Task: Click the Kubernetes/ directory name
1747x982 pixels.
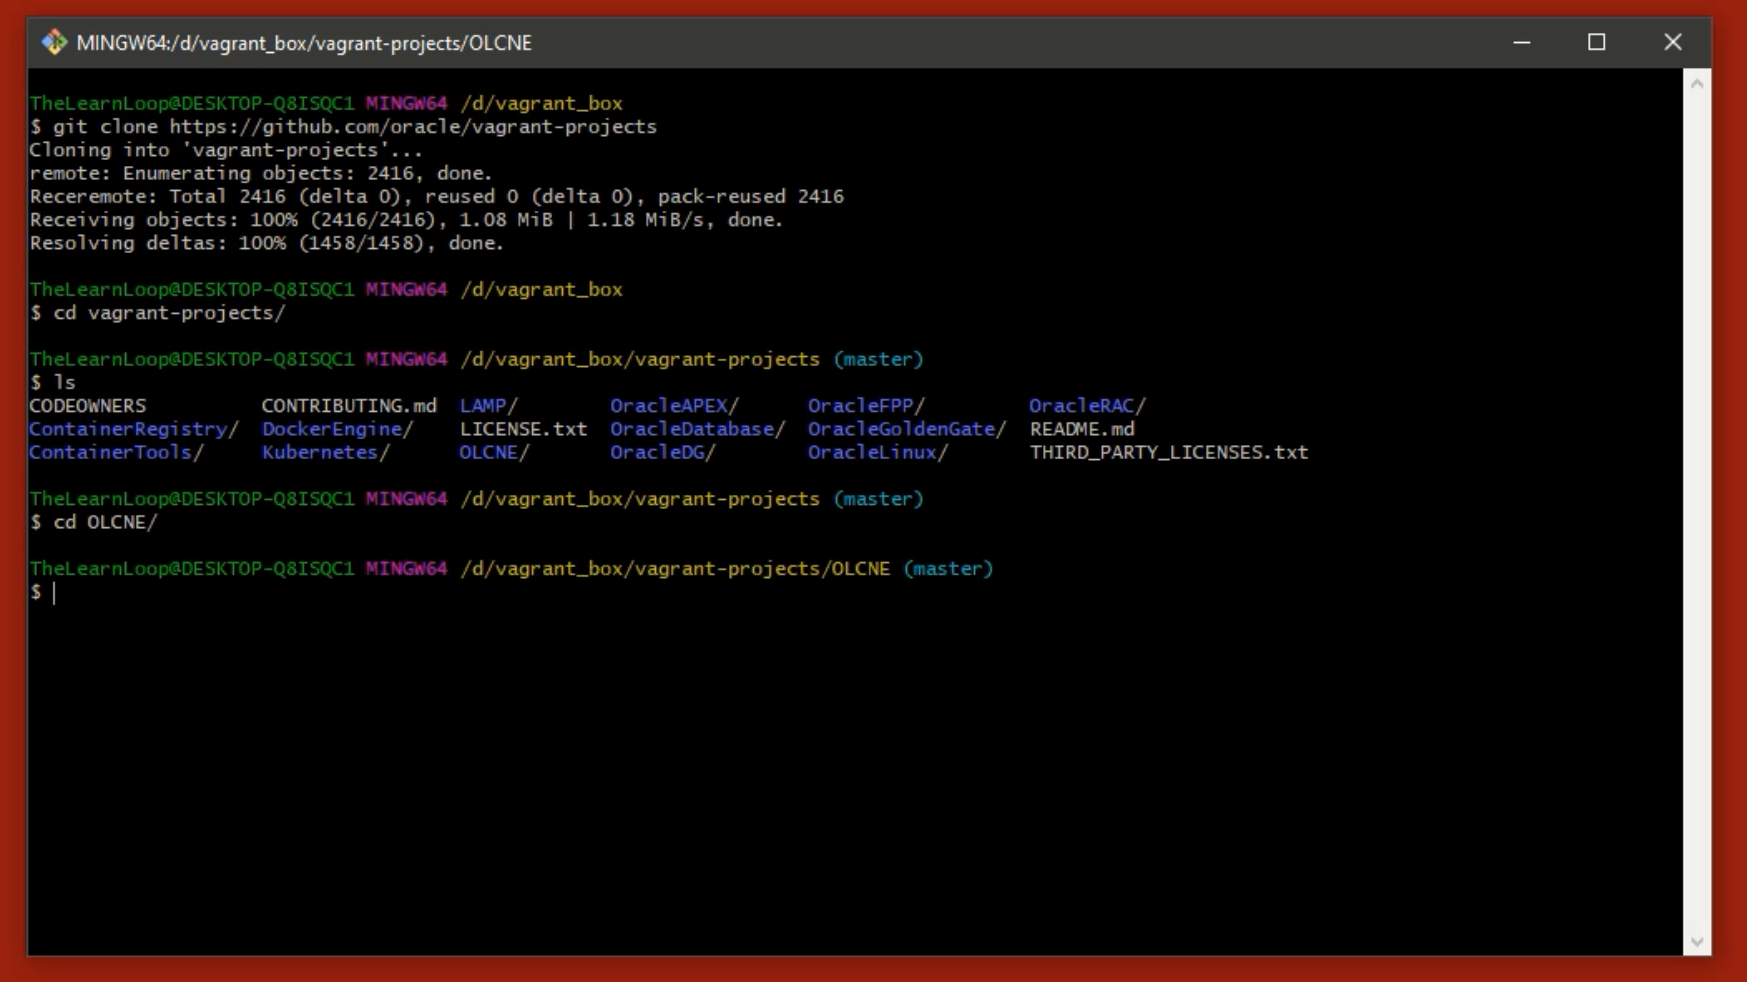Action: 325,452
